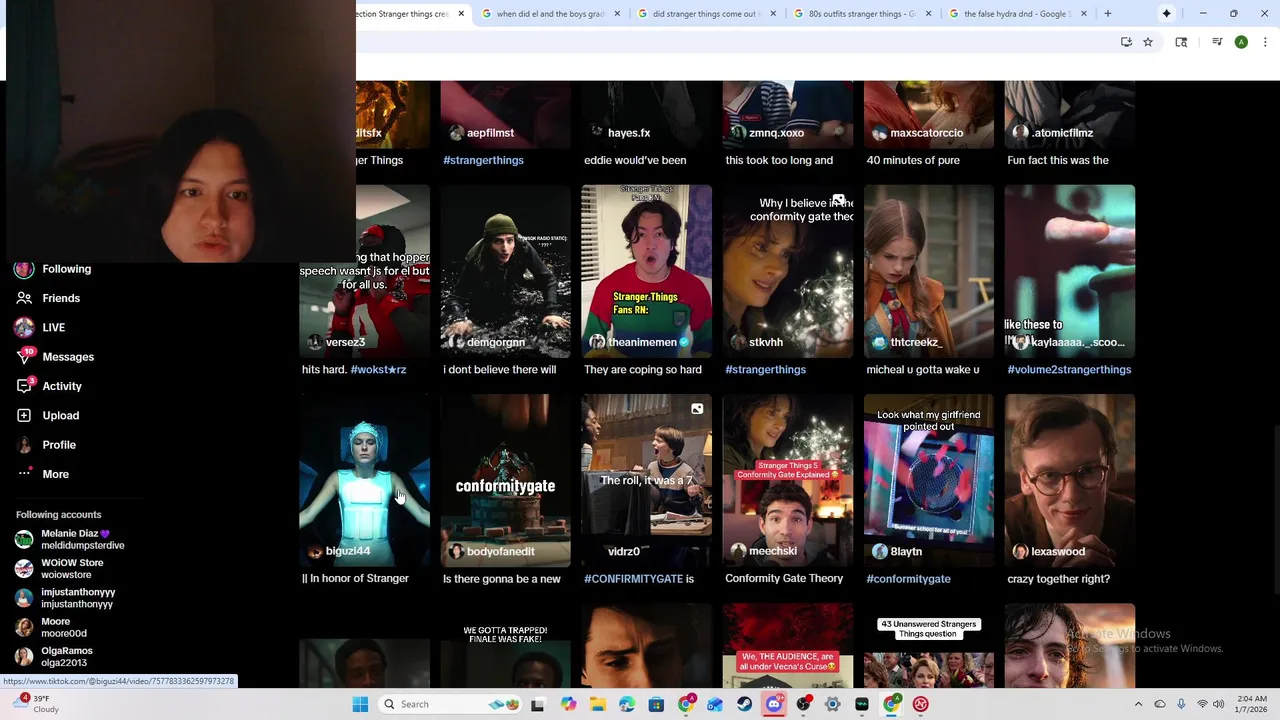The image size is (1280, 720).
Task: Open biguzi44 video thumbnail
Action: (x=365, y=480)
